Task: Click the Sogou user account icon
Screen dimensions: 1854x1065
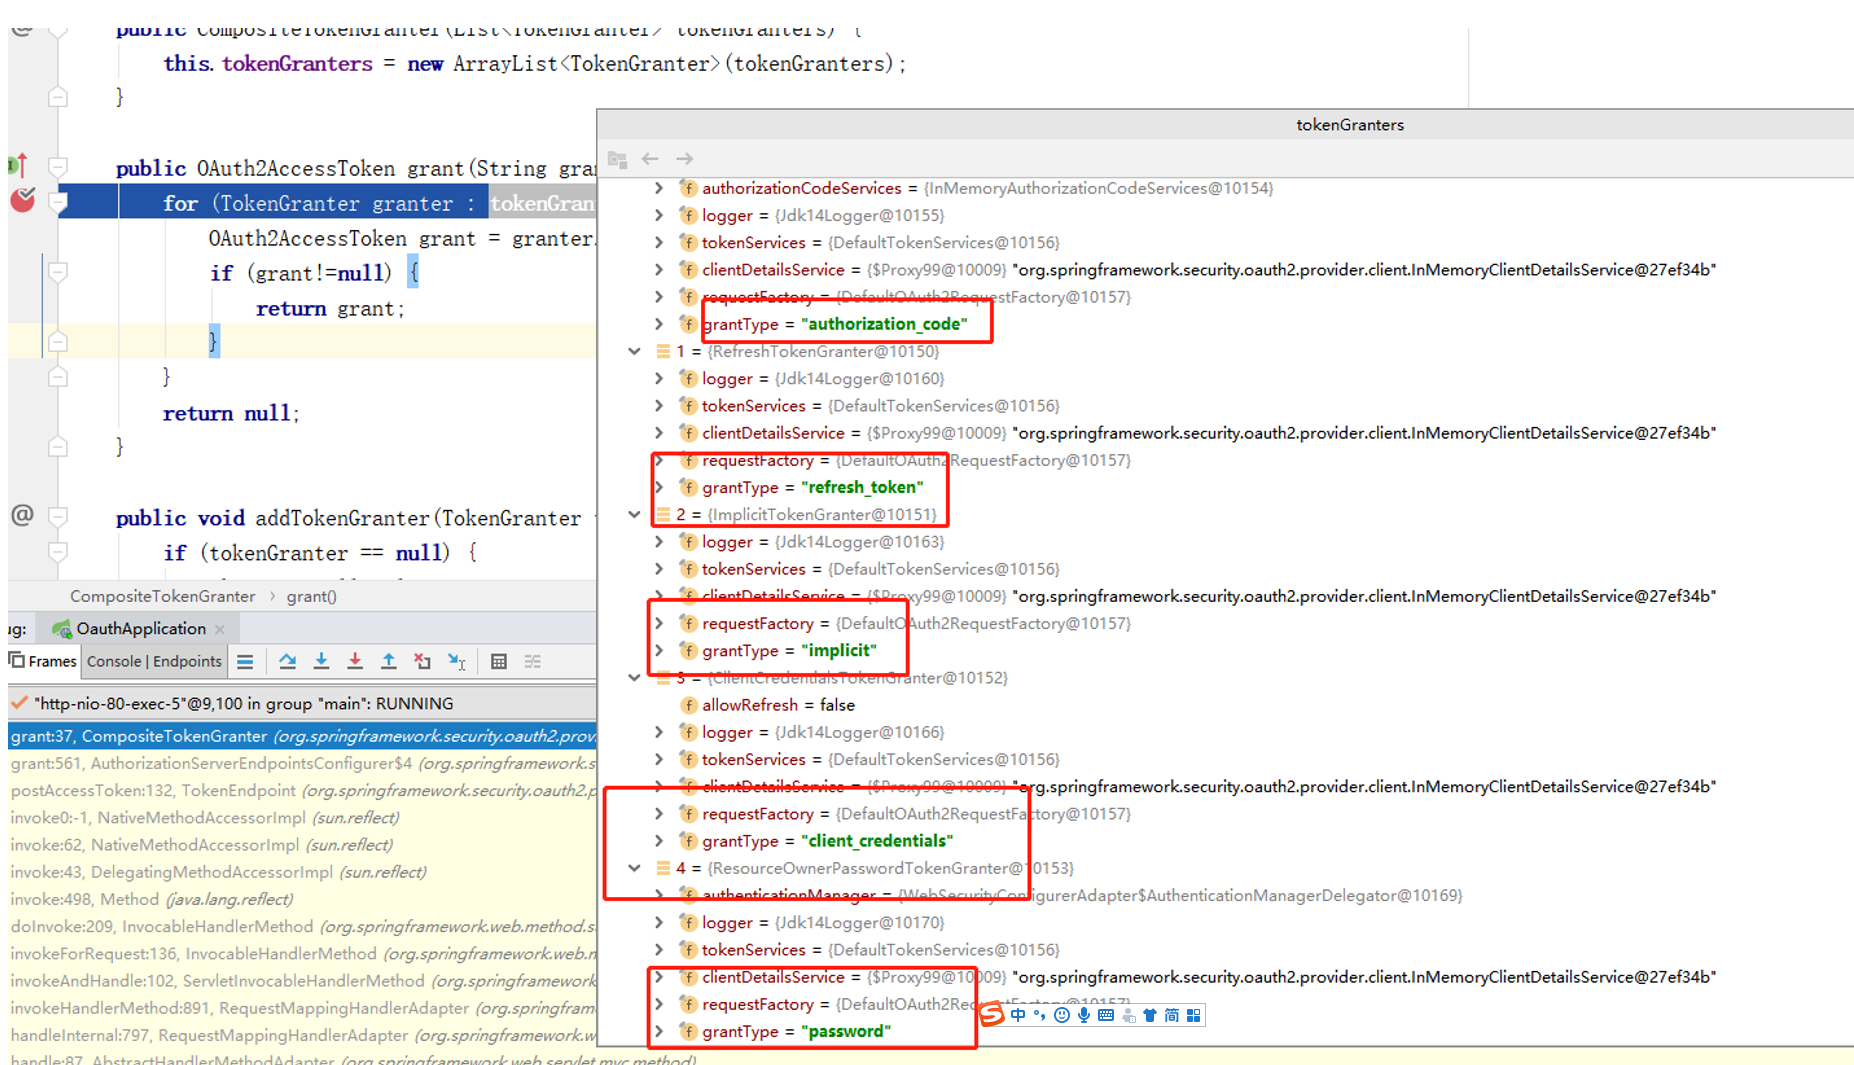Action: 1129,1015
